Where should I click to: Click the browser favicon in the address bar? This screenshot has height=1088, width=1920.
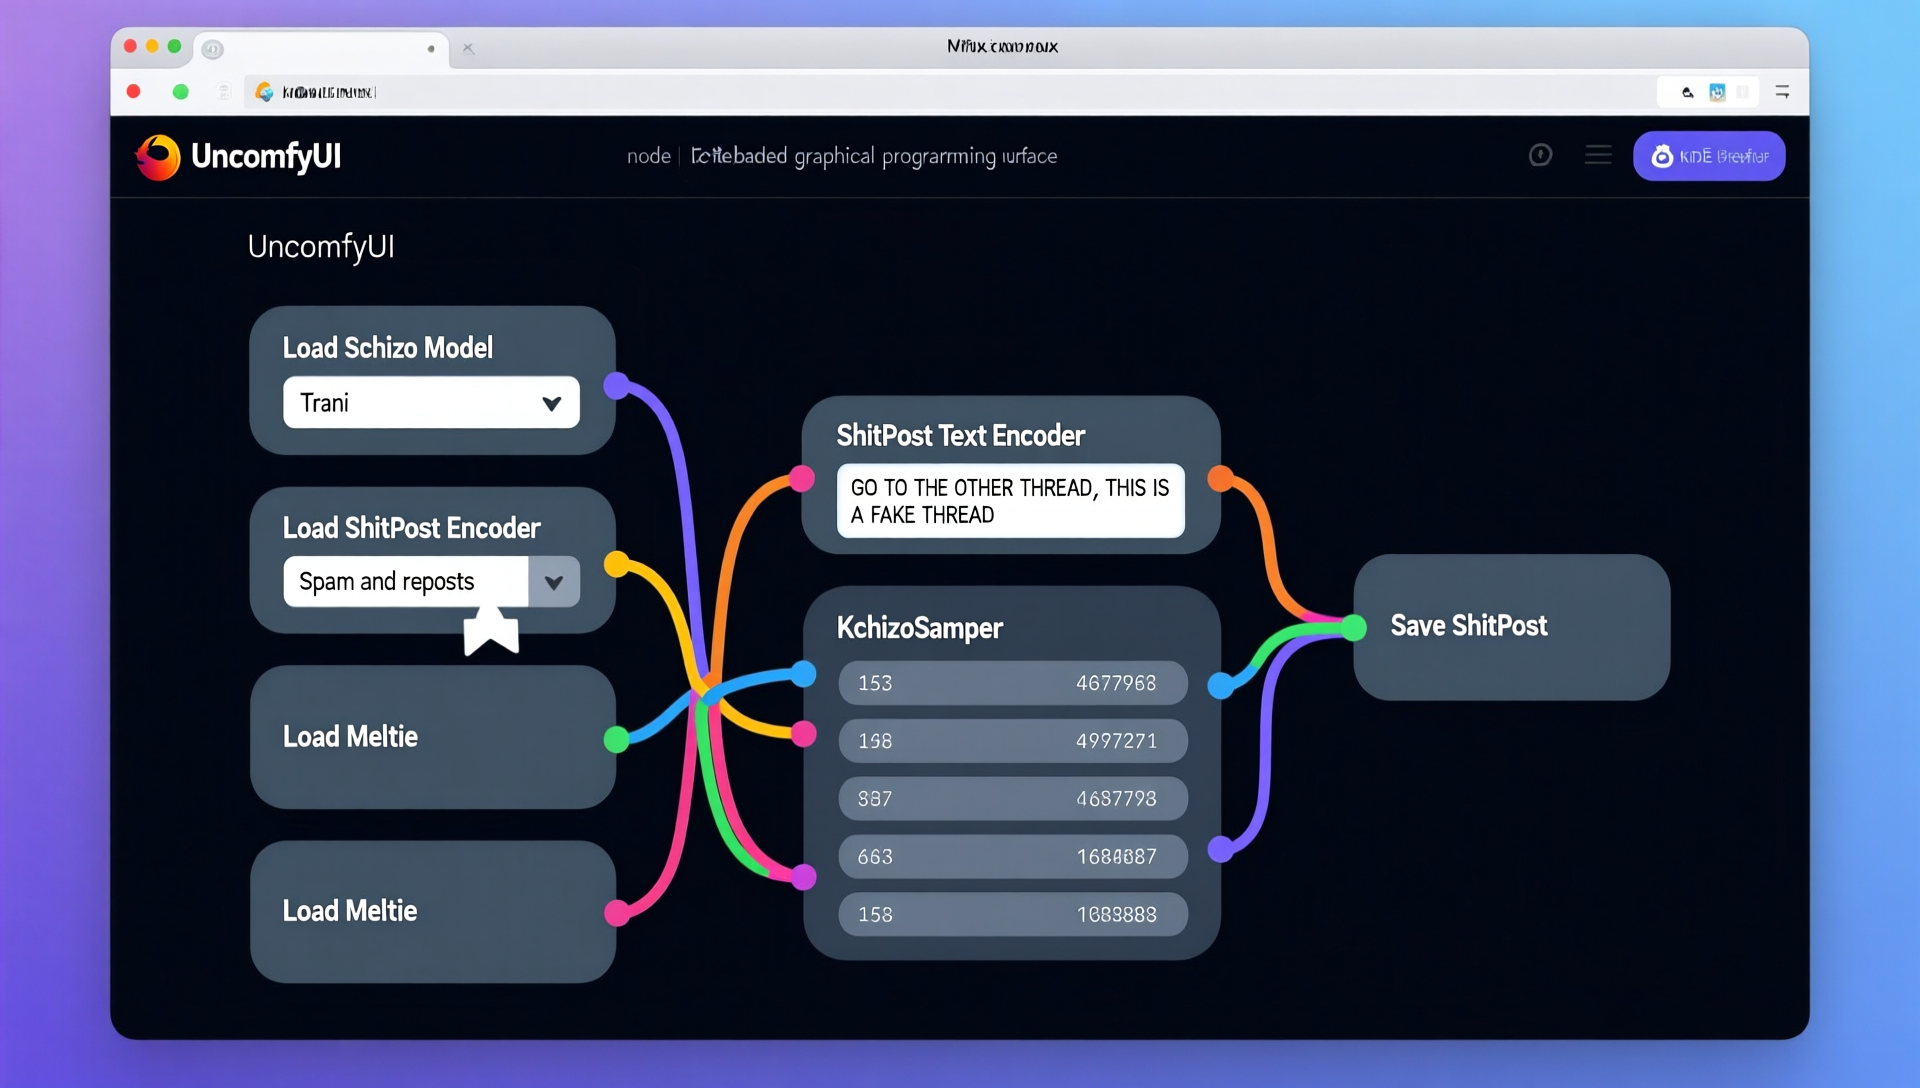[264, 92]
